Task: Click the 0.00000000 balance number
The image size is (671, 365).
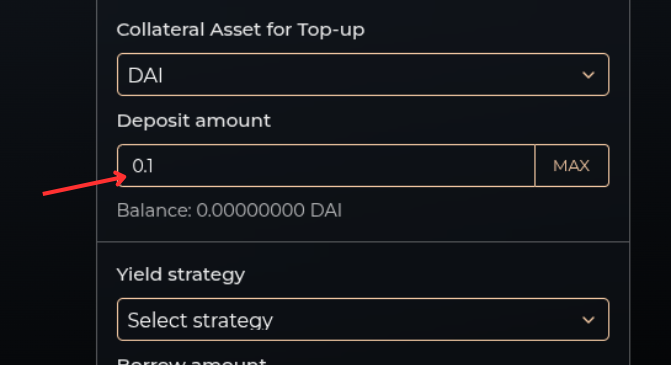Action: click(x=250, y=211)
